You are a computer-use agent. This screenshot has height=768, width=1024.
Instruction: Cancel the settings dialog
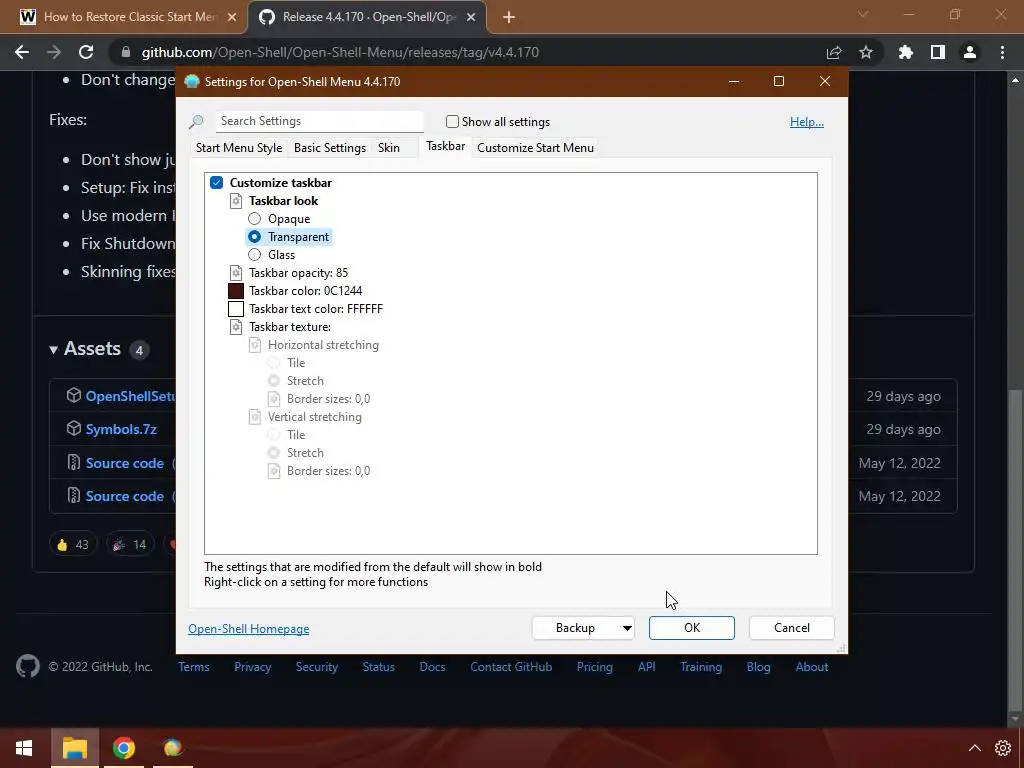coord(792,628)
